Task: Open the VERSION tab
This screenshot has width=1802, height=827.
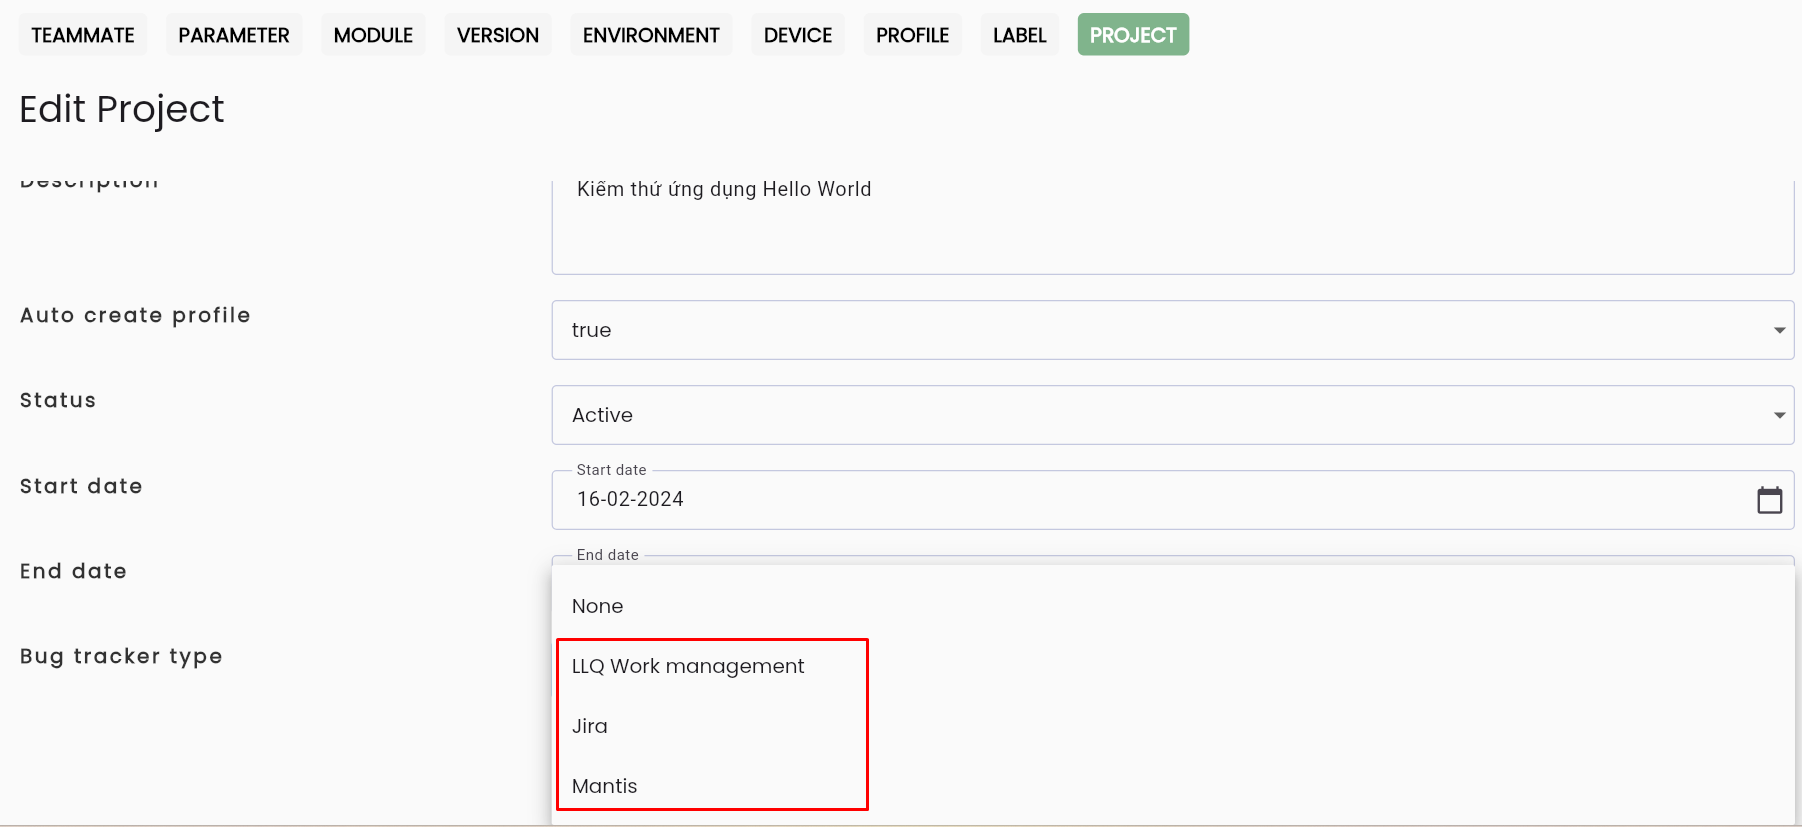Action: pos(498,35)
